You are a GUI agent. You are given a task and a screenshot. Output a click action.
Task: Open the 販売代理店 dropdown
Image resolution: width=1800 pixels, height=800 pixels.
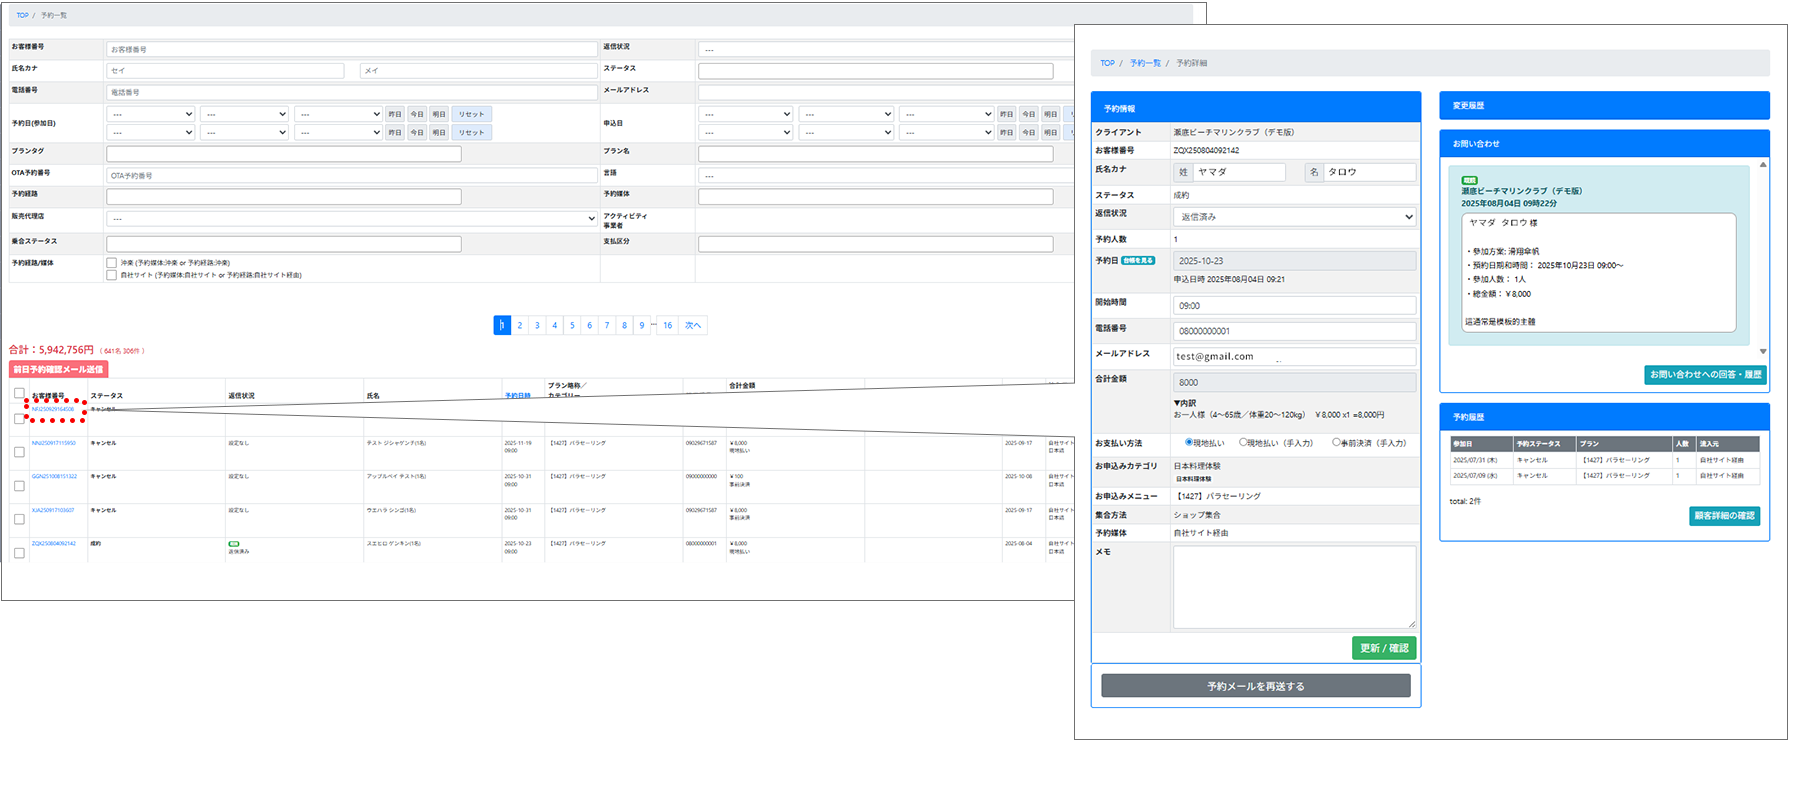[352, 218]
